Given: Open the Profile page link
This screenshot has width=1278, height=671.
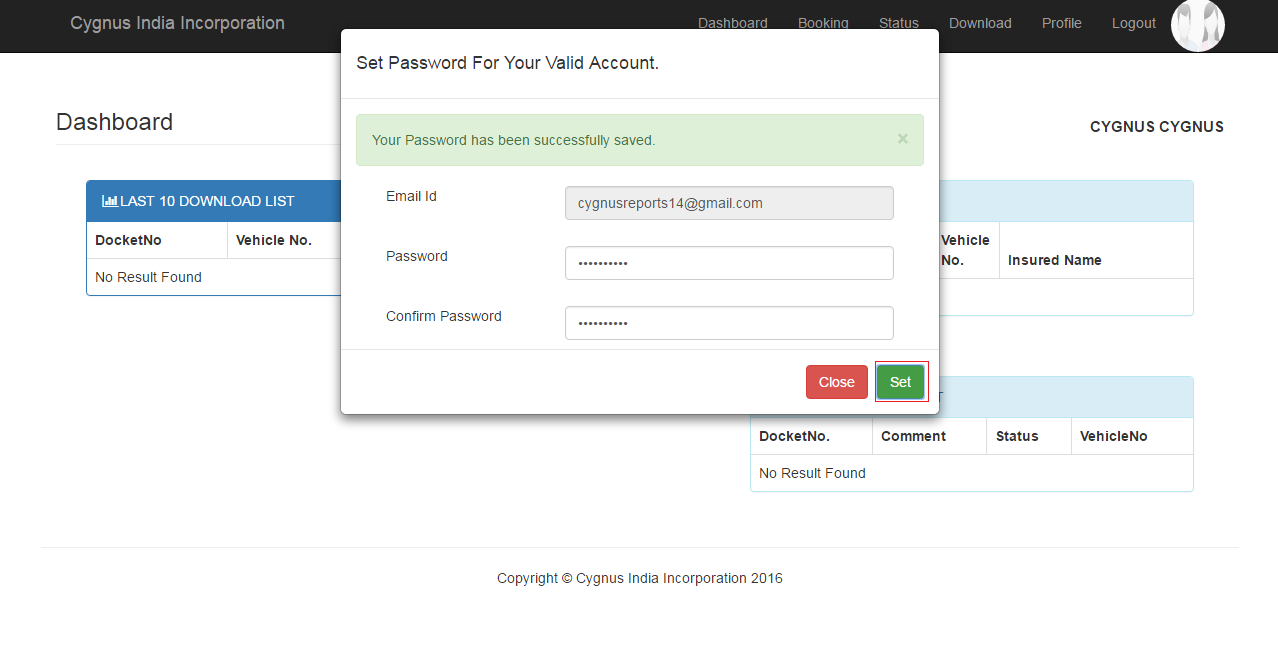Looking at the screenshot, I should point(1062,23).
